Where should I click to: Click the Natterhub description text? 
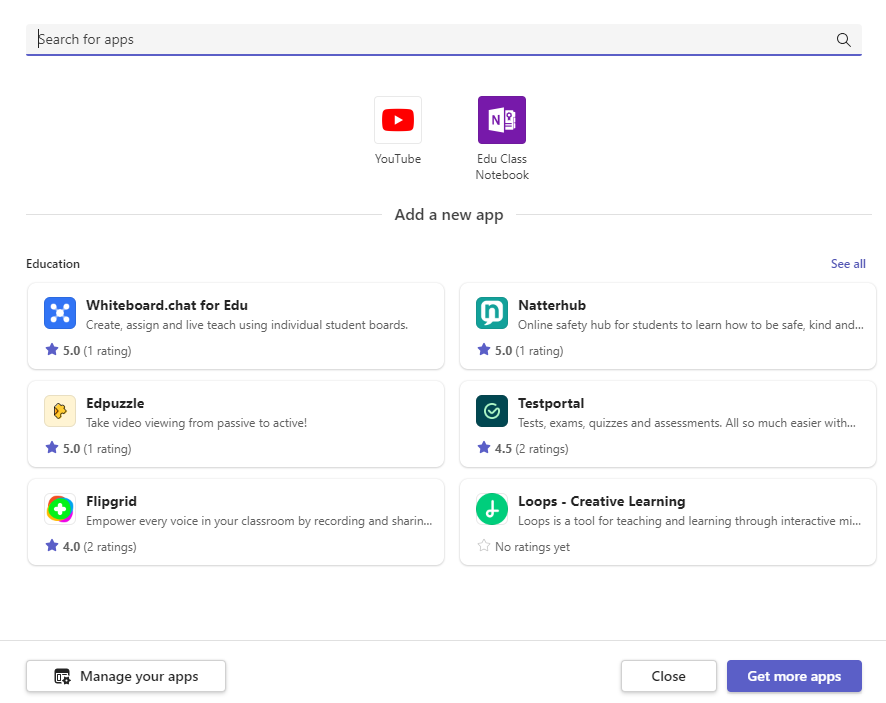click(x=690, y=325)
